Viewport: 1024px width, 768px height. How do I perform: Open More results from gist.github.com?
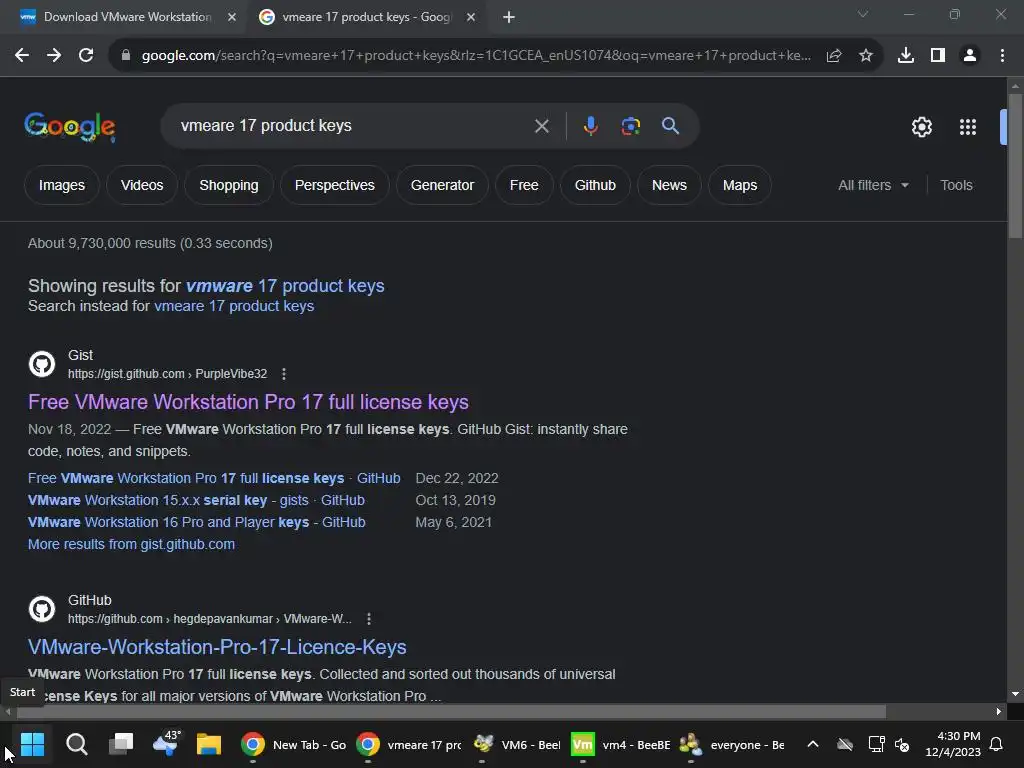click(131, 545)
